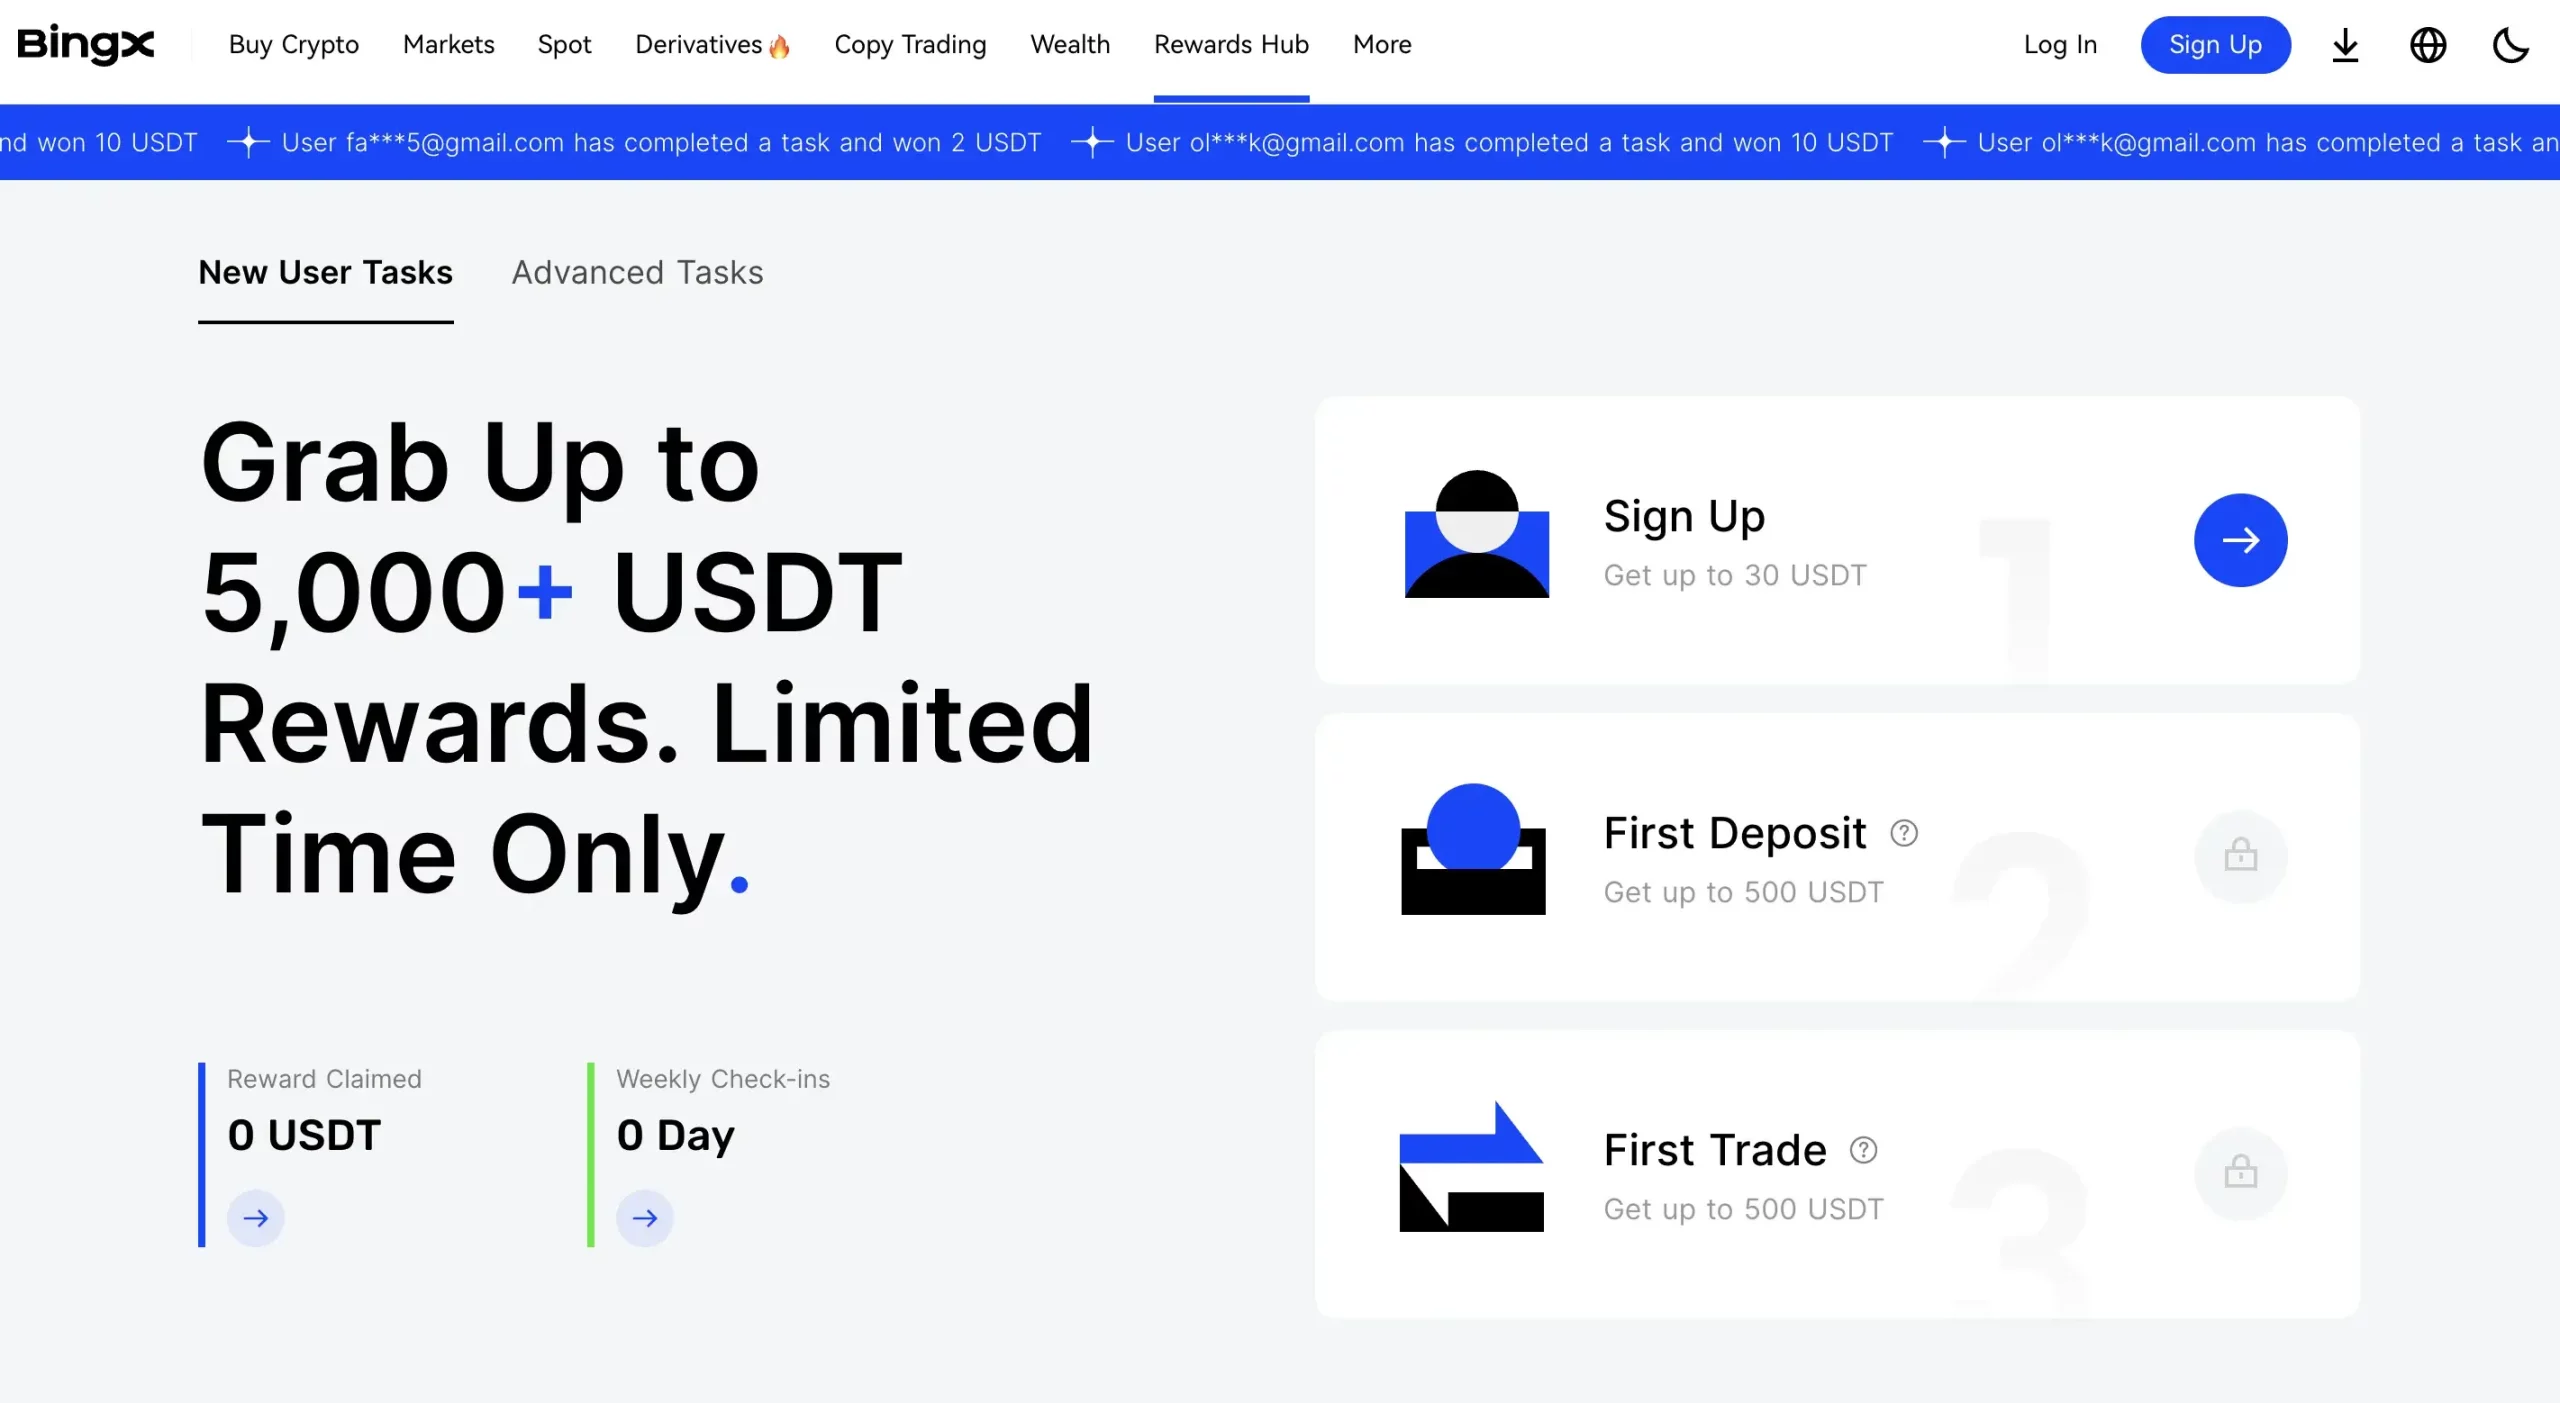Image resolution: width=2560 pixels, height=1403 pixels.
Task: Open the More dropdown menu
Action: [1380, 43]
